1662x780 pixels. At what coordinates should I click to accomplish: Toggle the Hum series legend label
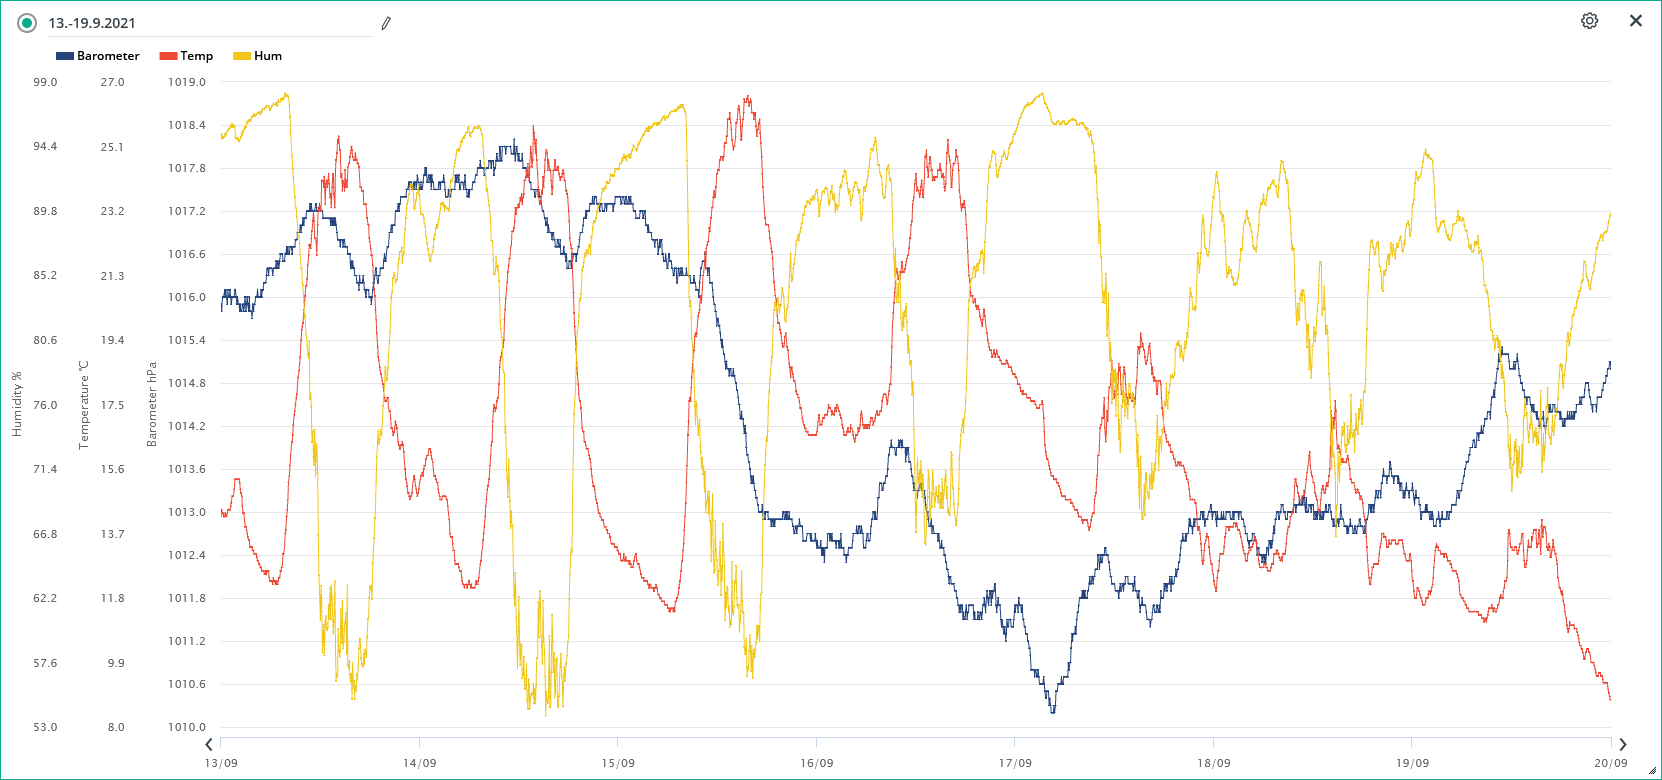pos(268,56)
